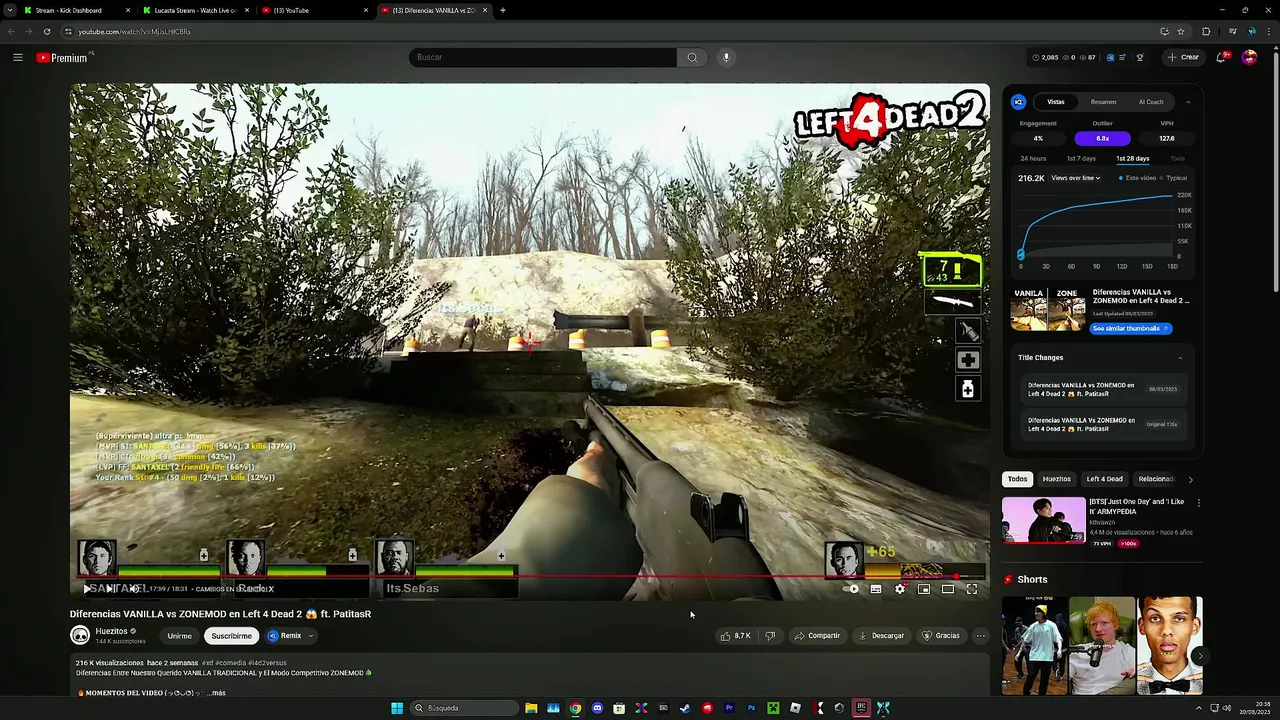The height and width of the screenshot is (720, 1280).
Task: Play the video with the play button
Action: pos(87,589)
